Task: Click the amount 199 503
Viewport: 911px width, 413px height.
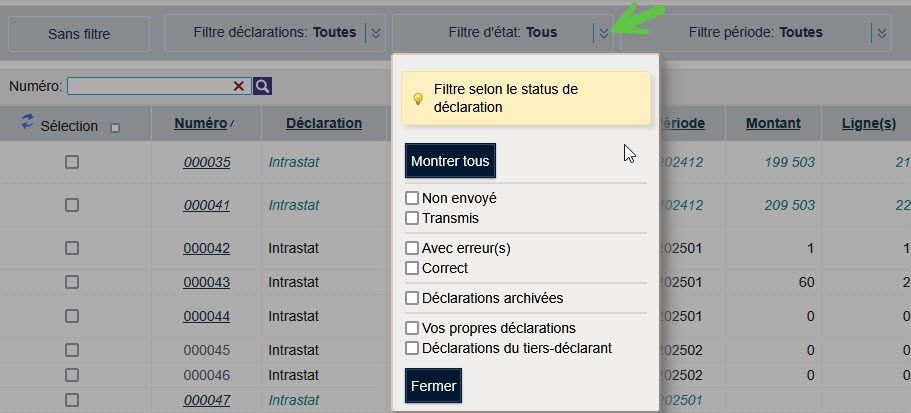Action: (790, 163)
